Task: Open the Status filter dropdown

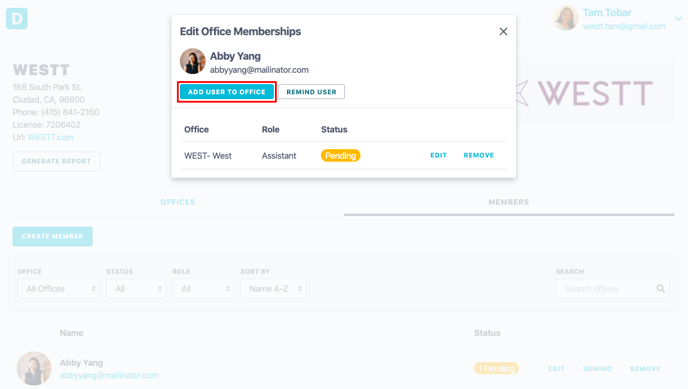Action: (136, 289)
